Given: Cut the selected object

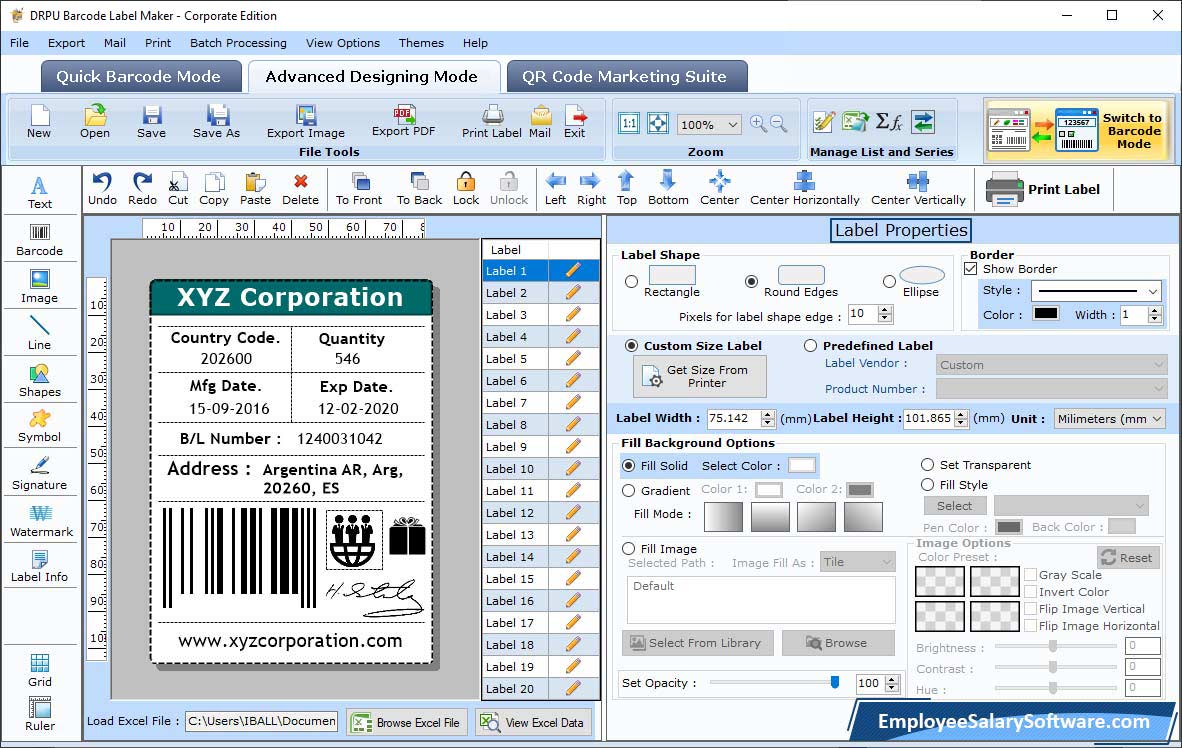Looking at the screenshot, I should tap(178, 189).
